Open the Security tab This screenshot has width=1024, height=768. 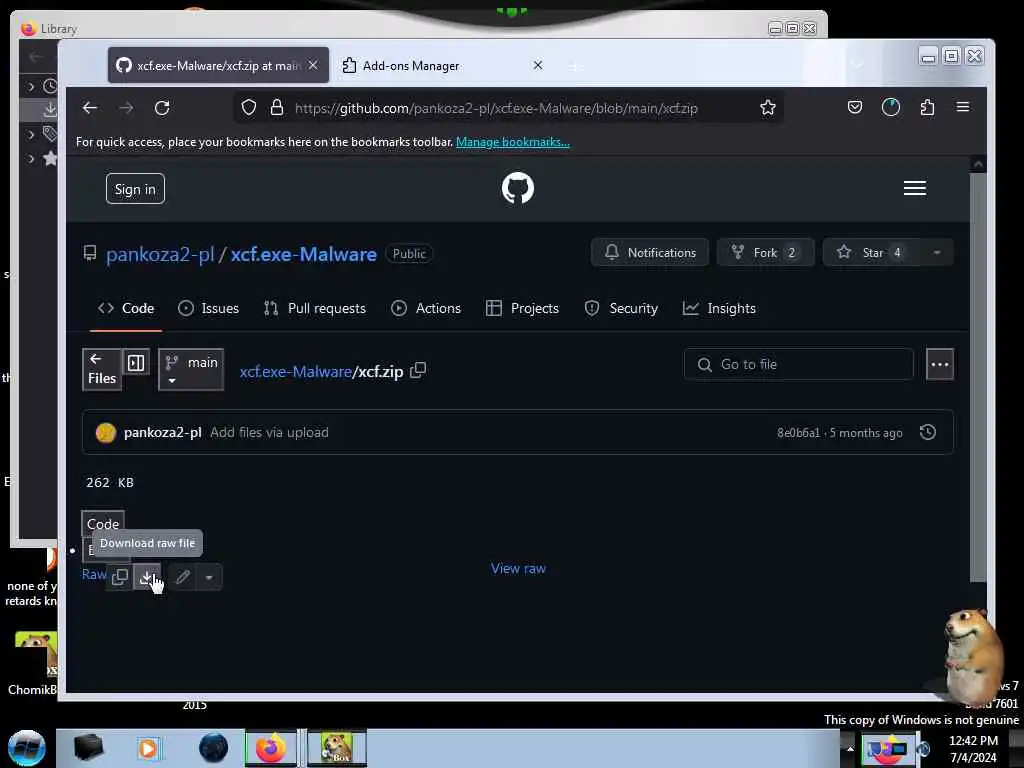tap(621, 308)
